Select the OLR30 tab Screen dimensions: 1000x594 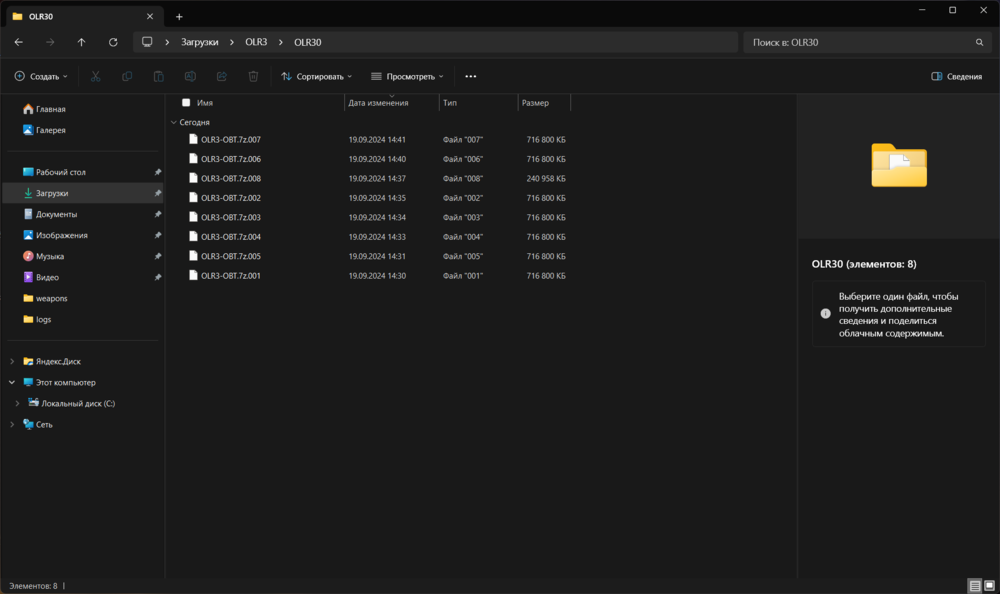click(x=80, y=16)
